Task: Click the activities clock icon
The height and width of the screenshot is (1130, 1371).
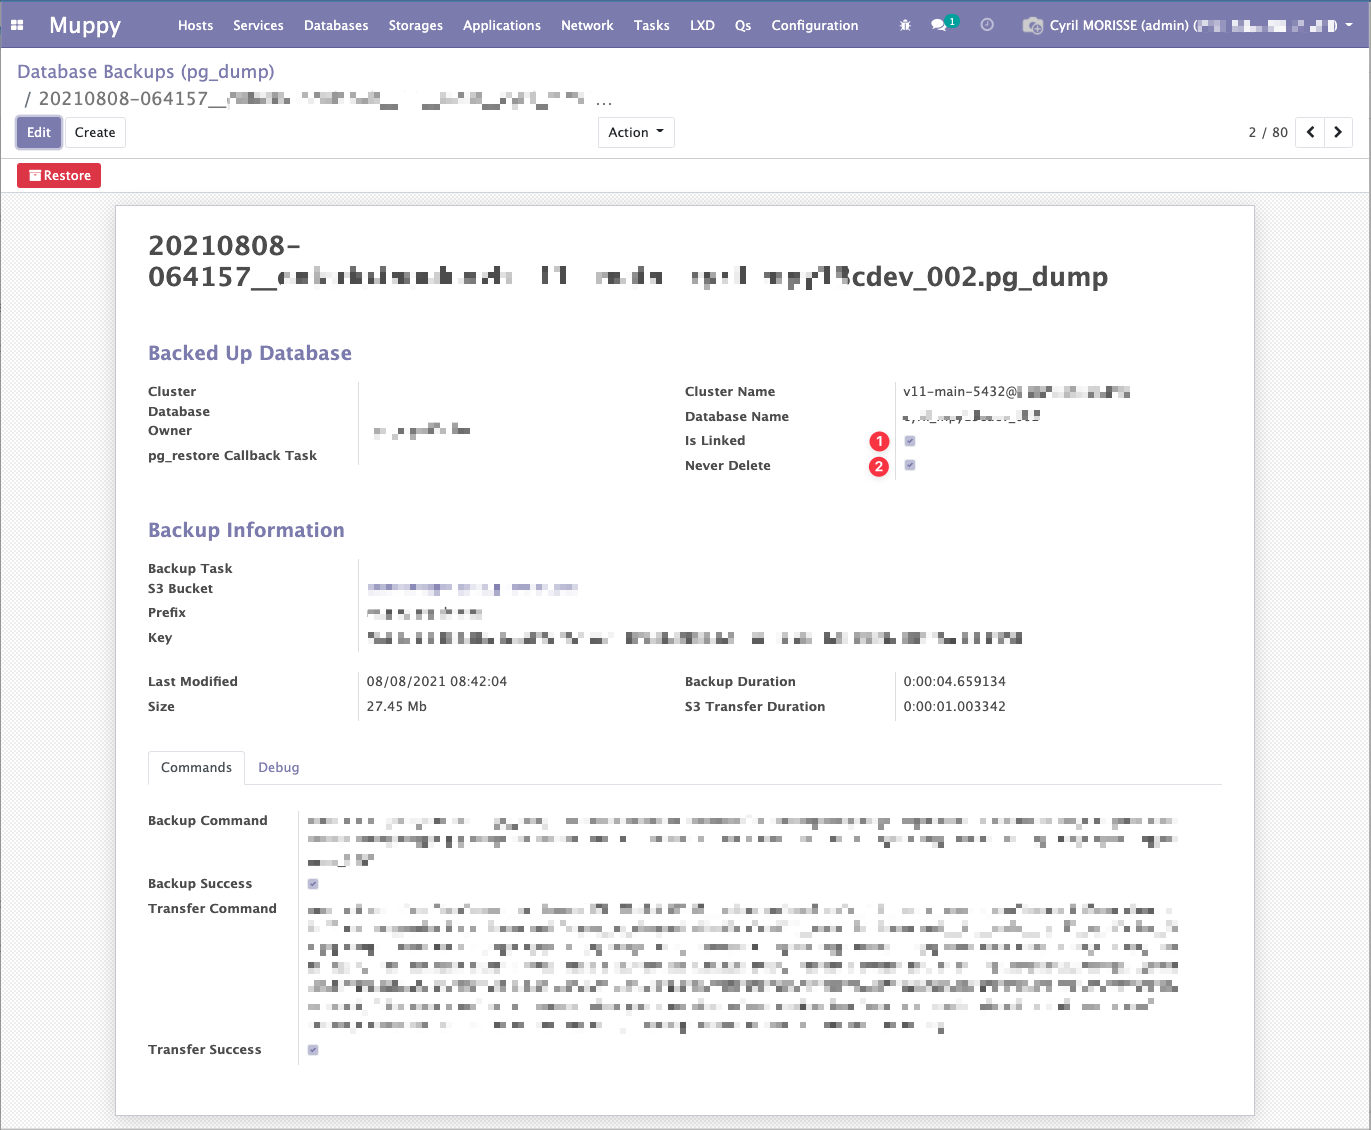Action: [x=987, y=25]
